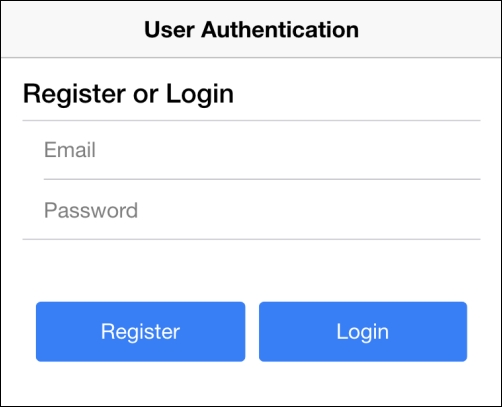Click the blue Login button
The image size is (502, 407).
[x=363, y=332]
